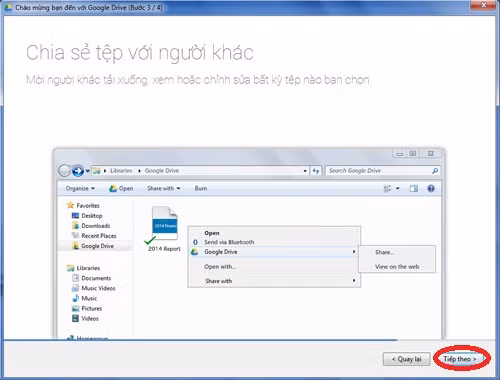Click the Music note icon in sidebar
Viewport: 500px width, 380px height.
click(x=76, y=298)
